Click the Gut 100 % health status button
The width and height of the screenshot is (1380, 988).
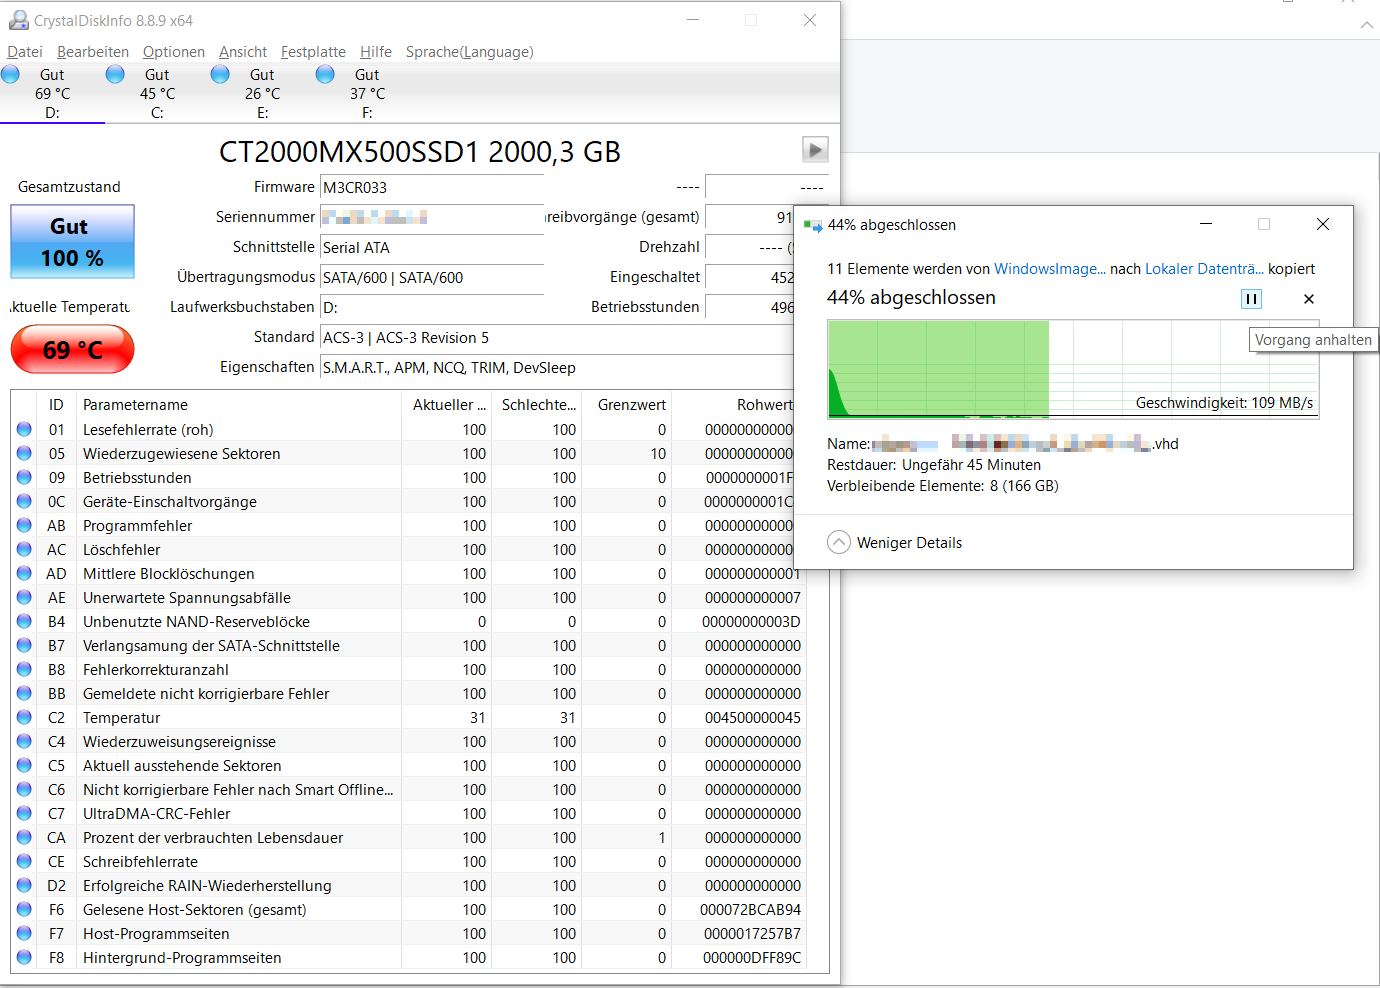click(x=72, y=242)
